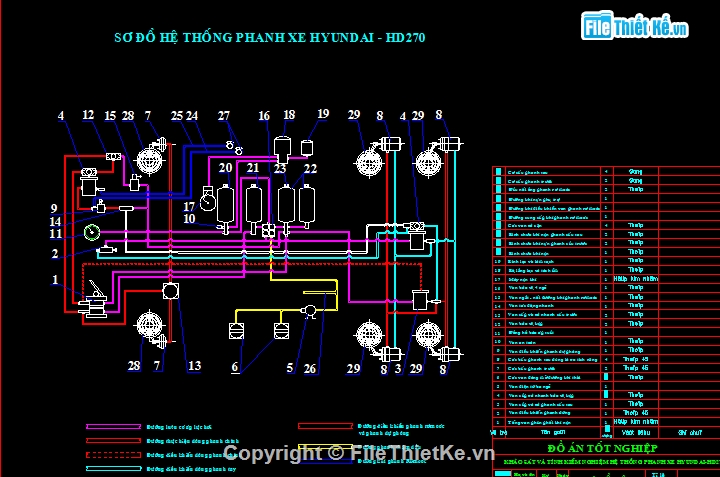Click the air tank below label 21
720x477 pixels.
tap(253, 208)
